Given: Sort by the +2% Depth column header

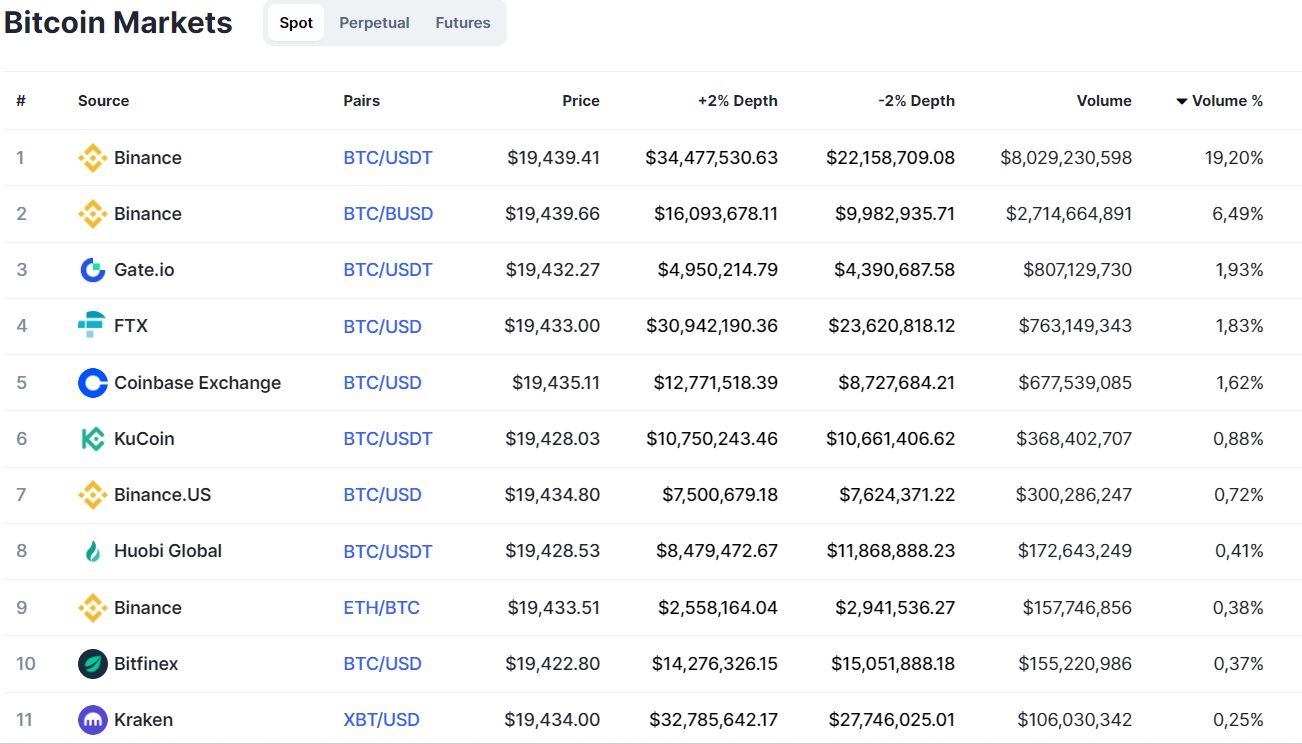Looking at the screenshot, I should click(737, 101).
